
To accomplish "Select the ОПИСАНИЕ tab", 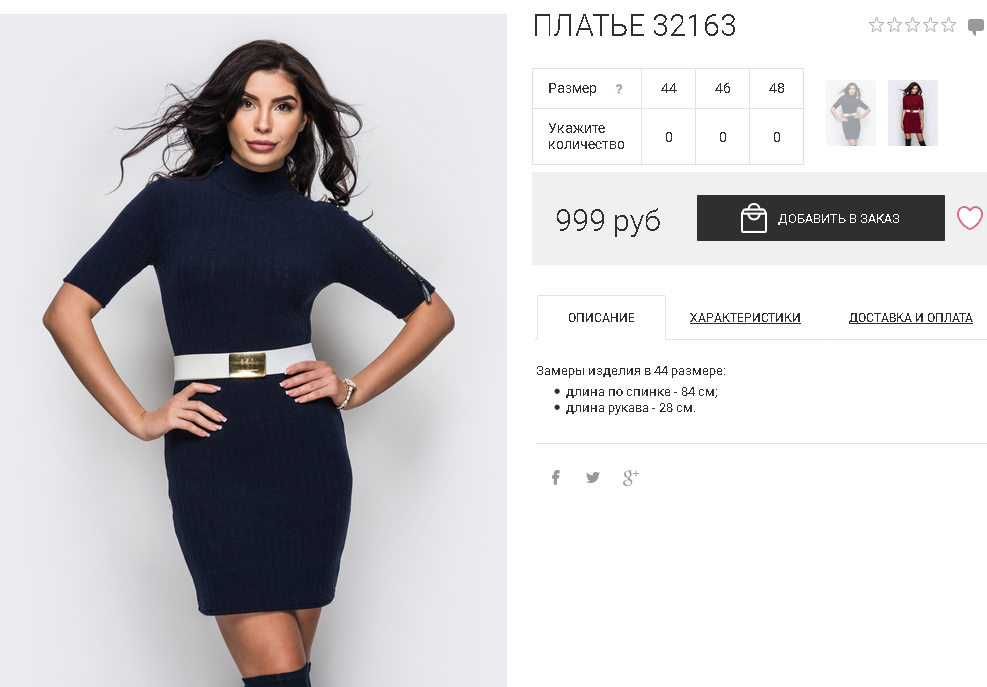I will (601, 317).
